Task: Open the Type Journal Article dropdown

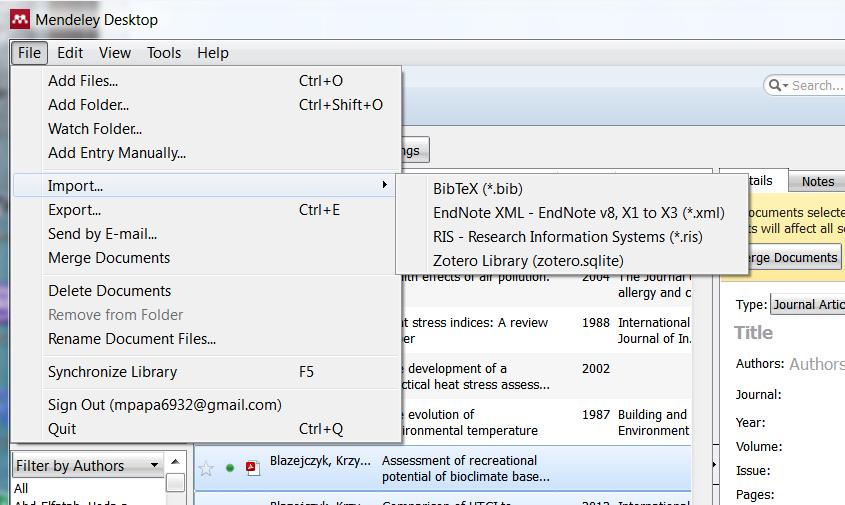Action: coord(808,305)
